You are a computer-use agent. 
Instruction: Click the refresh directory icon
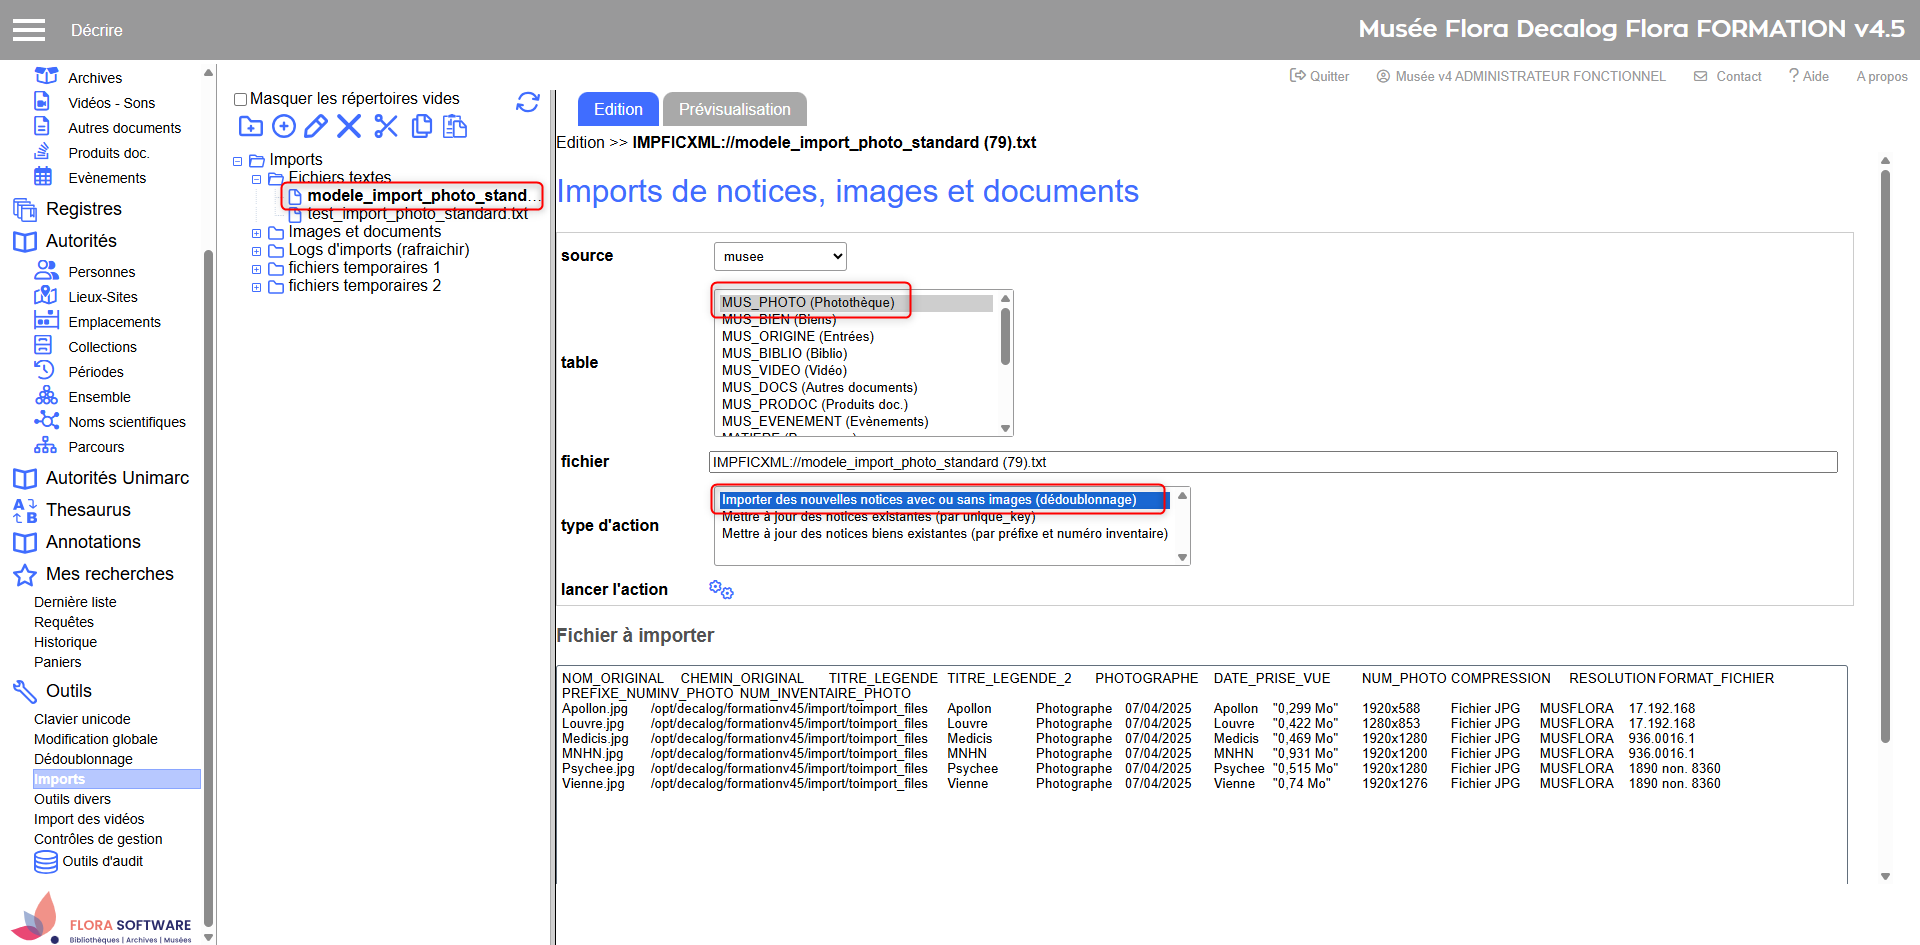(x=528, y=102)
